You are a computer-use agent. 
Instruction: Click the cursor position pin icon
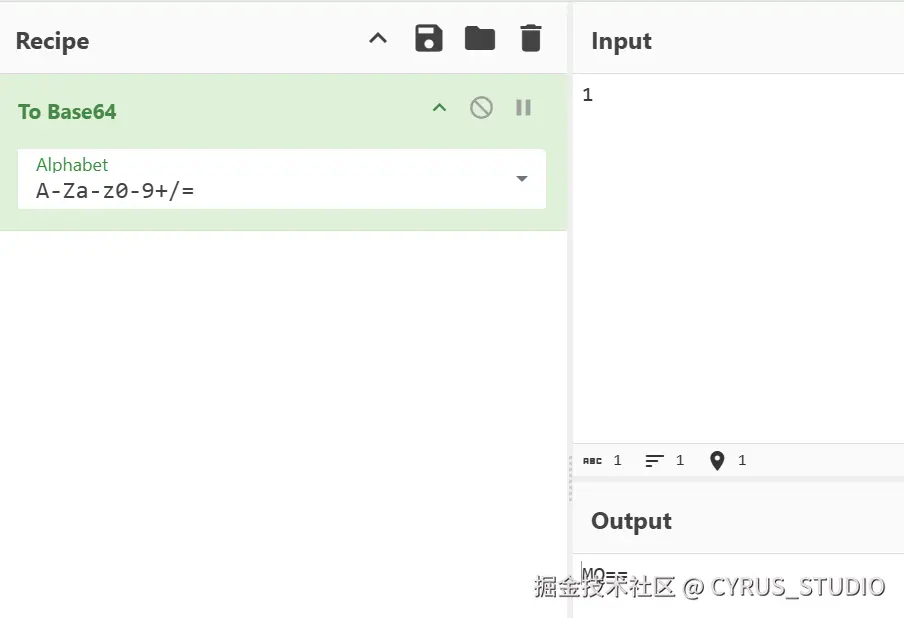click(717, 461)
